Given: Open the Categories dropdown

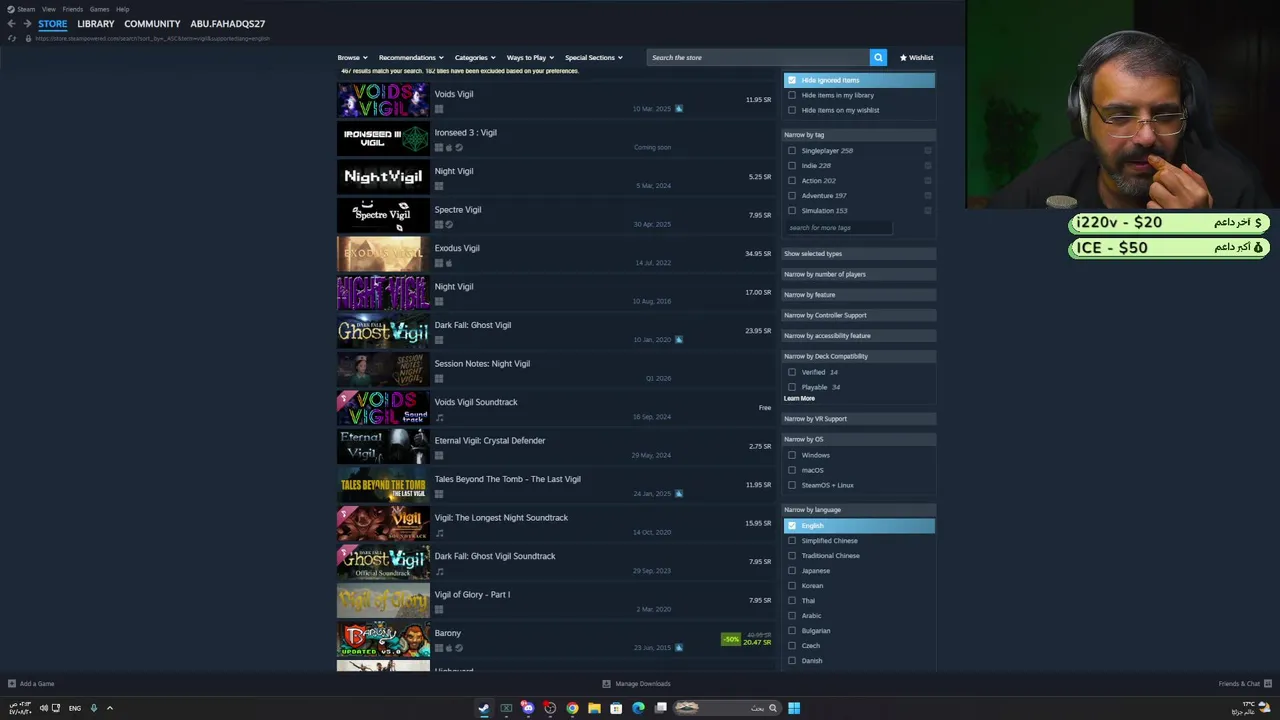Looking at the screenshot, I should [x=475, y=57].
